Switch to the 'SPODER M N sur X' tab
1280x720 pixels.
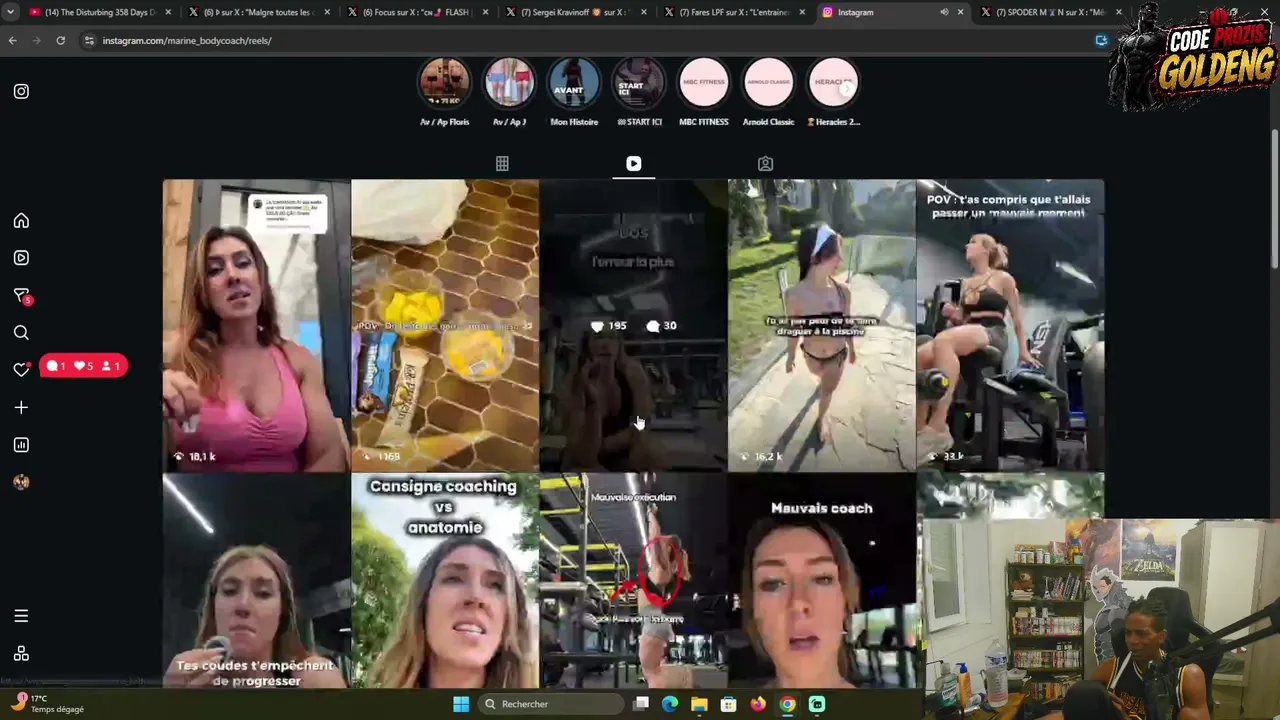pos(1050,12)
